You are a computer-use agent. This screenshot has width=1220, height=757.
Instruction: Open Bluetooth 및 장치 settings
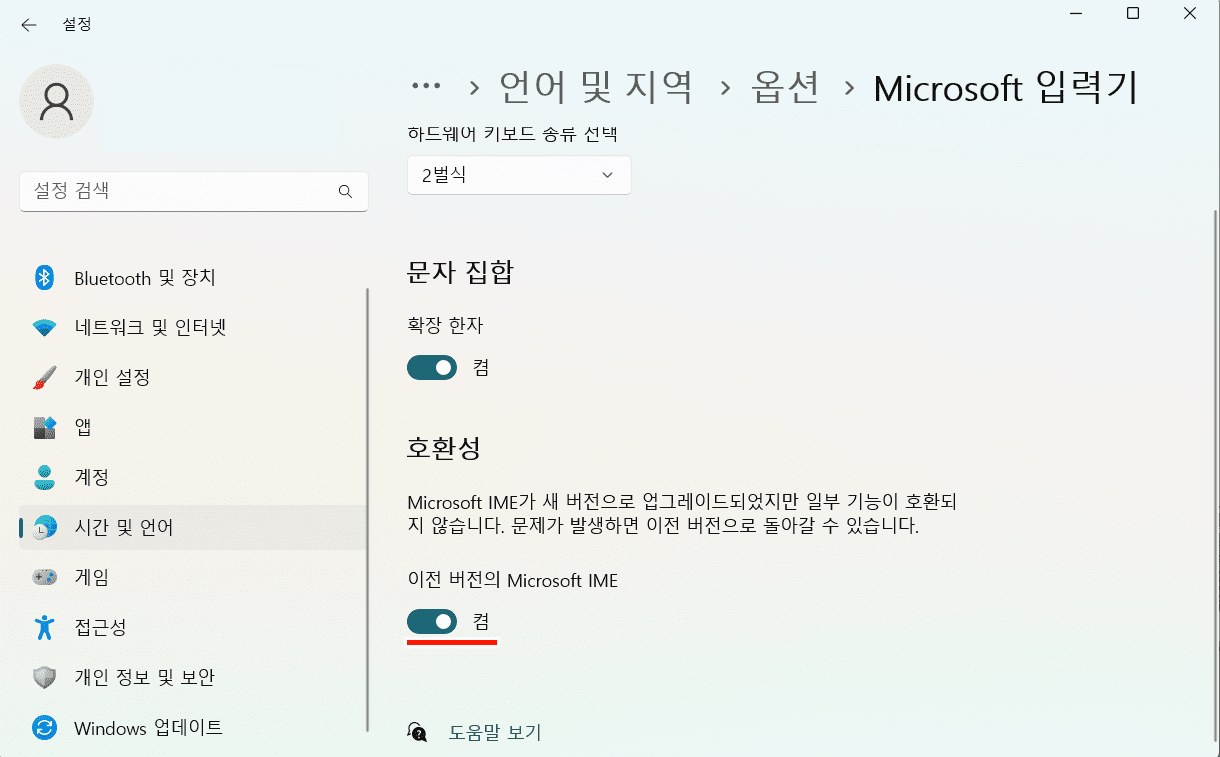coord(193,278)
